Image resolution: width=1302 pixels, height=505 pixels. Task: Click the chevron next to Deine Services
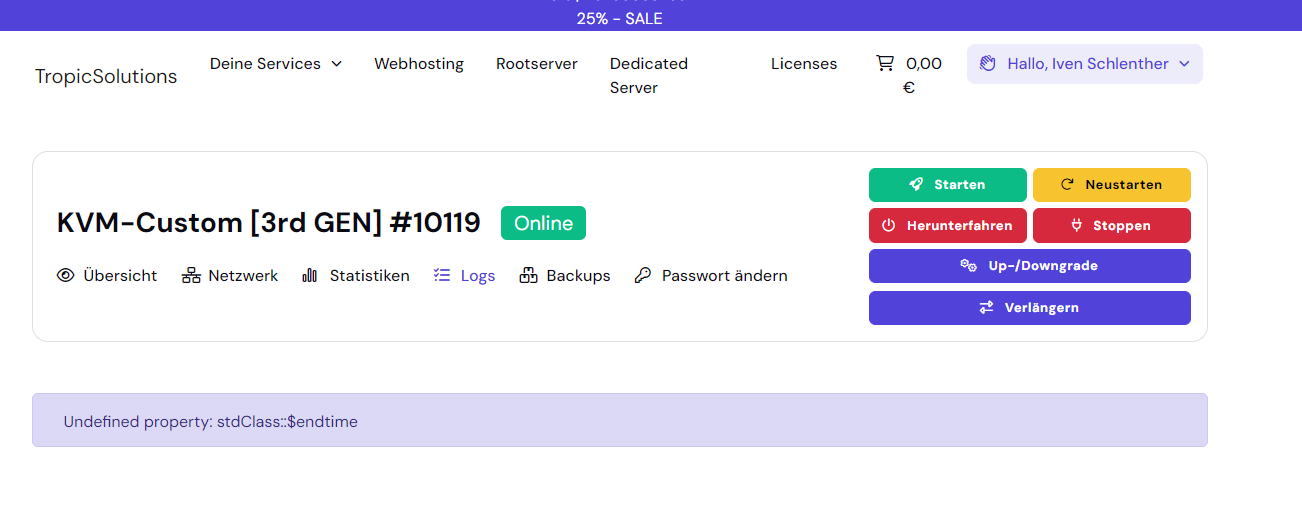point(337,64)
